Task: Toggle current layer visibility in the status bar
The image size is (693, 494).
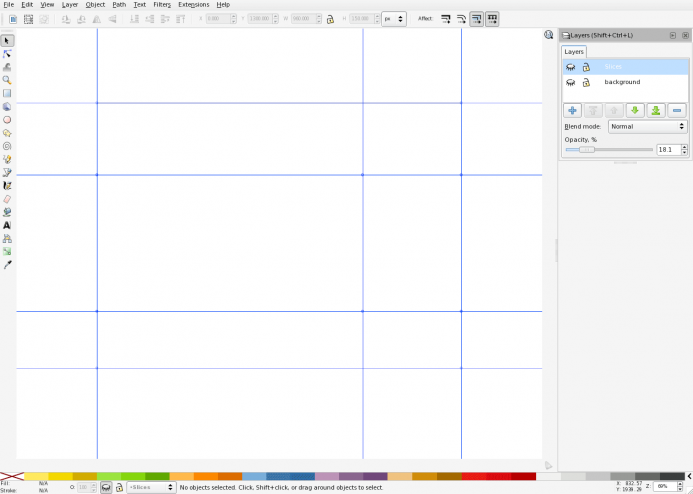Action: point(106,487)
